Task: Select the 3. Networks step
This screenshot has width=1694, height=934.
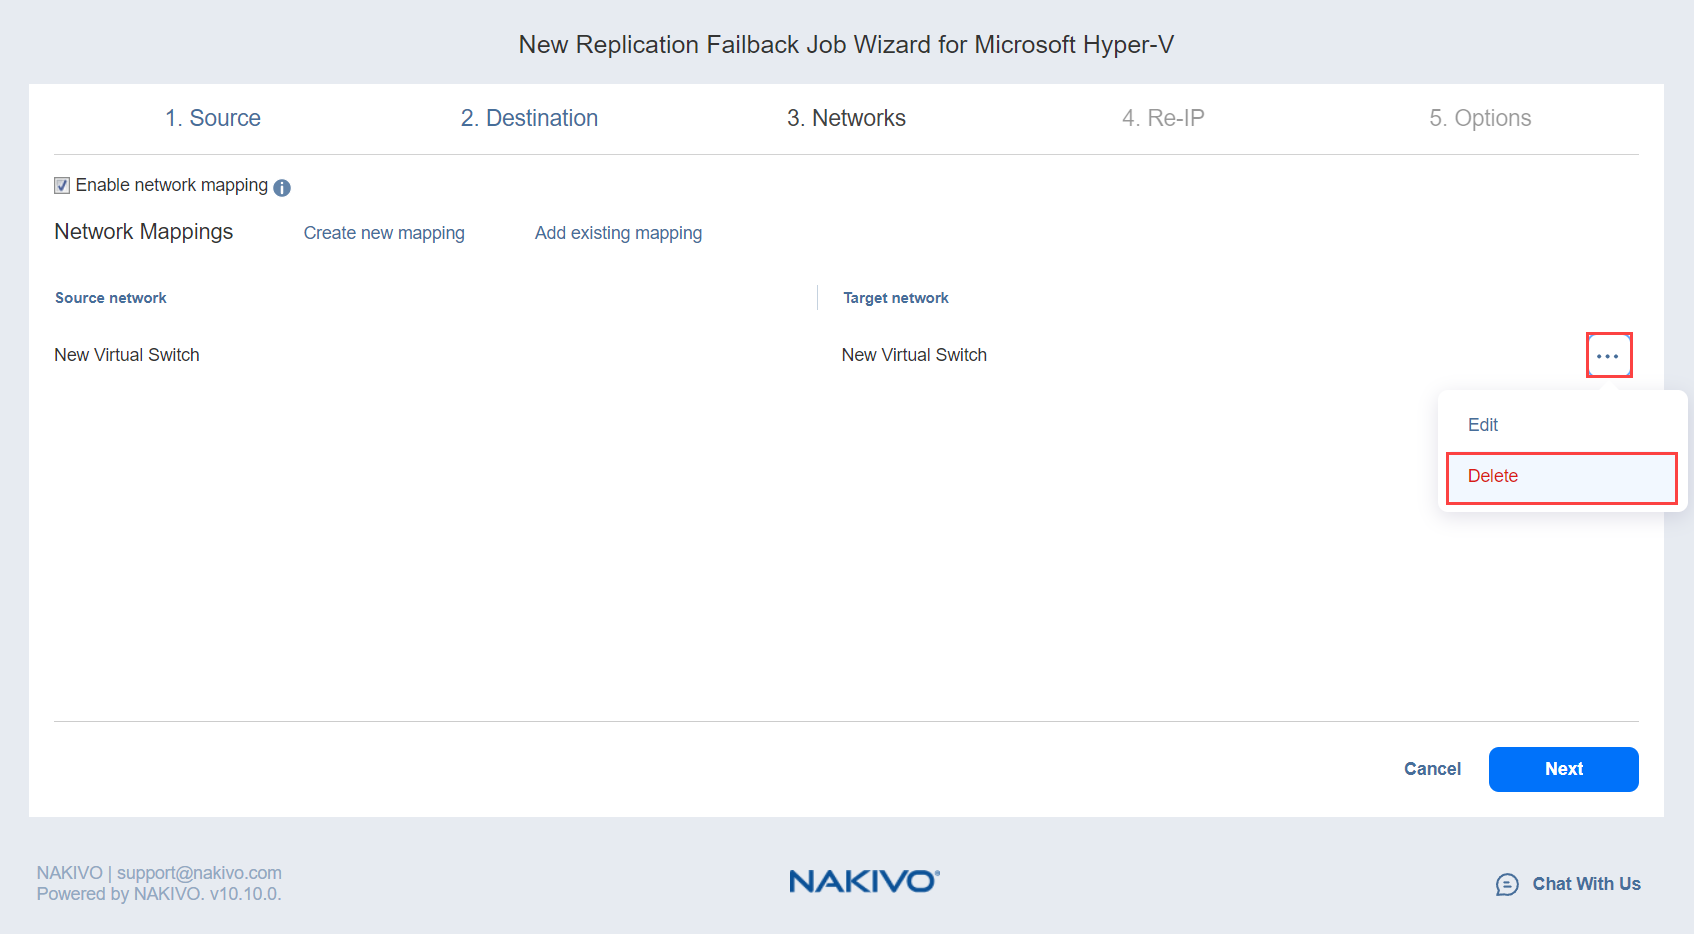Action: (846, 118)
